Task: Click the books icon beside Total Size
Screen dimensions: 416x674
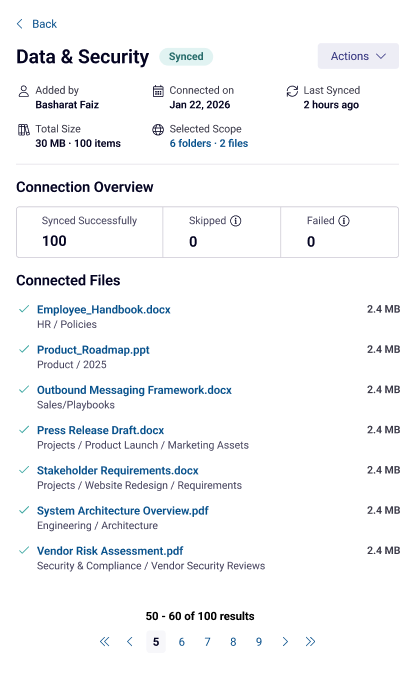Action: pos(24,129)
